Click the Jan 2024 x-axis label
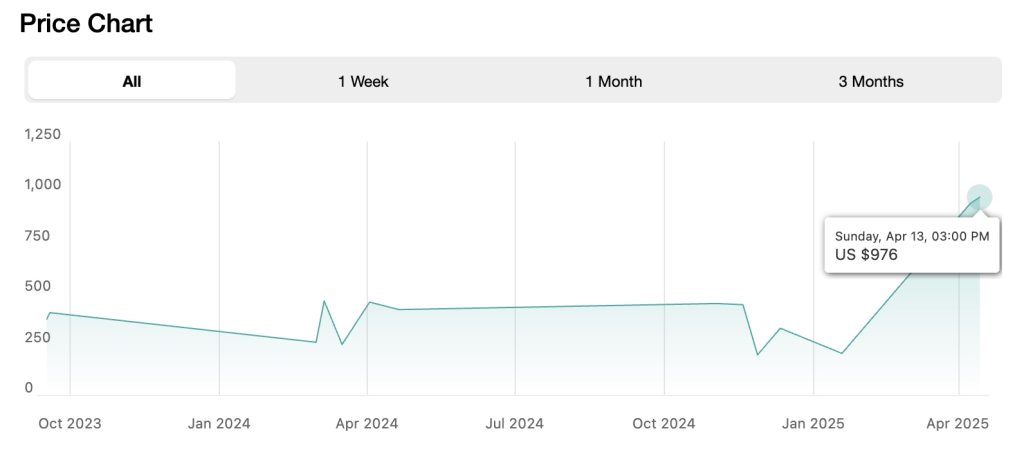This screenshot has height=467, width=1024. coord(219,424)
